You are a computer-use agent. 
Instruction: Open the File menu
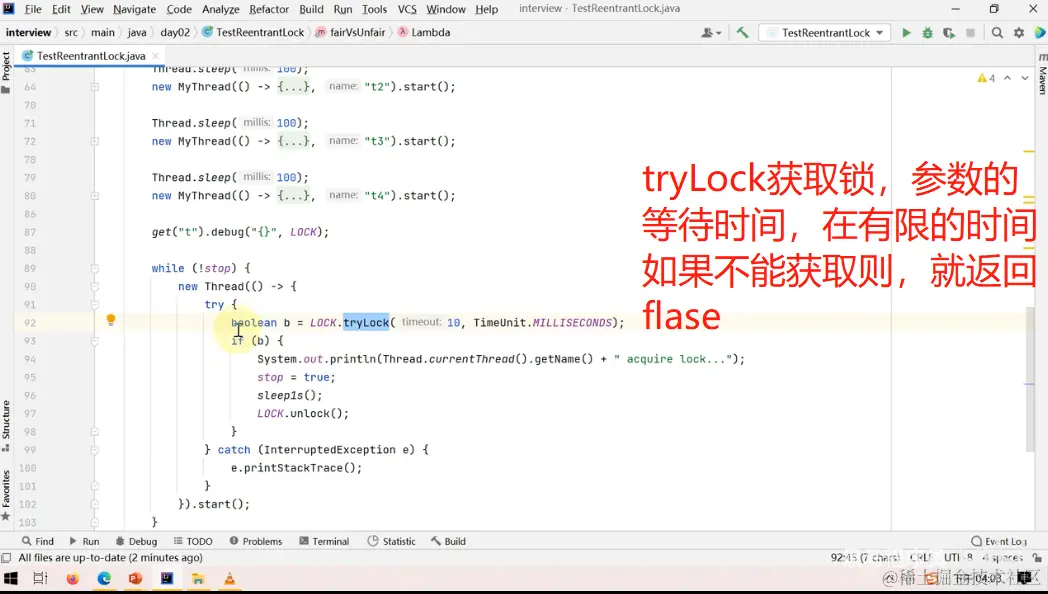[x=33, y=9]
